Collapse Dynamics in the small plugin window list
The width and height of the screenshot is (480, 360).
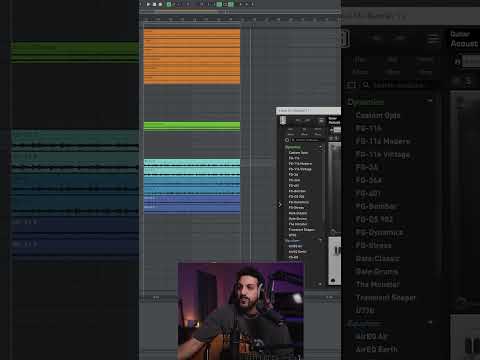321,147
